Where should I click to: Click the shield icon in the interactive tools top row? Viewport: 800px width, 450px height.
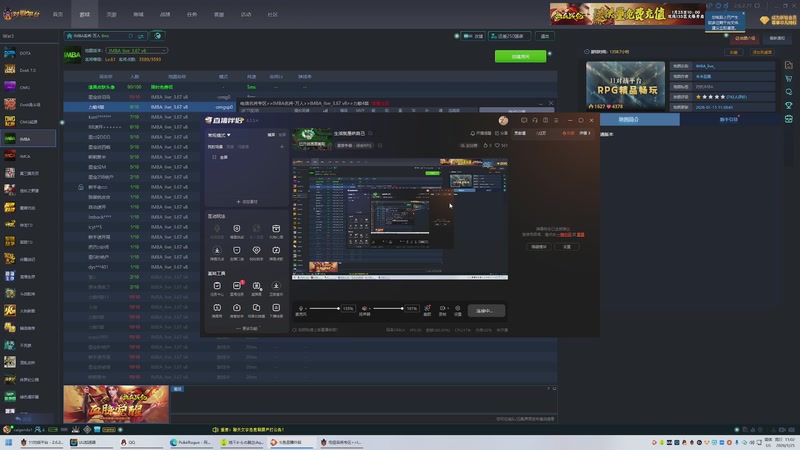tap(237, 231)
